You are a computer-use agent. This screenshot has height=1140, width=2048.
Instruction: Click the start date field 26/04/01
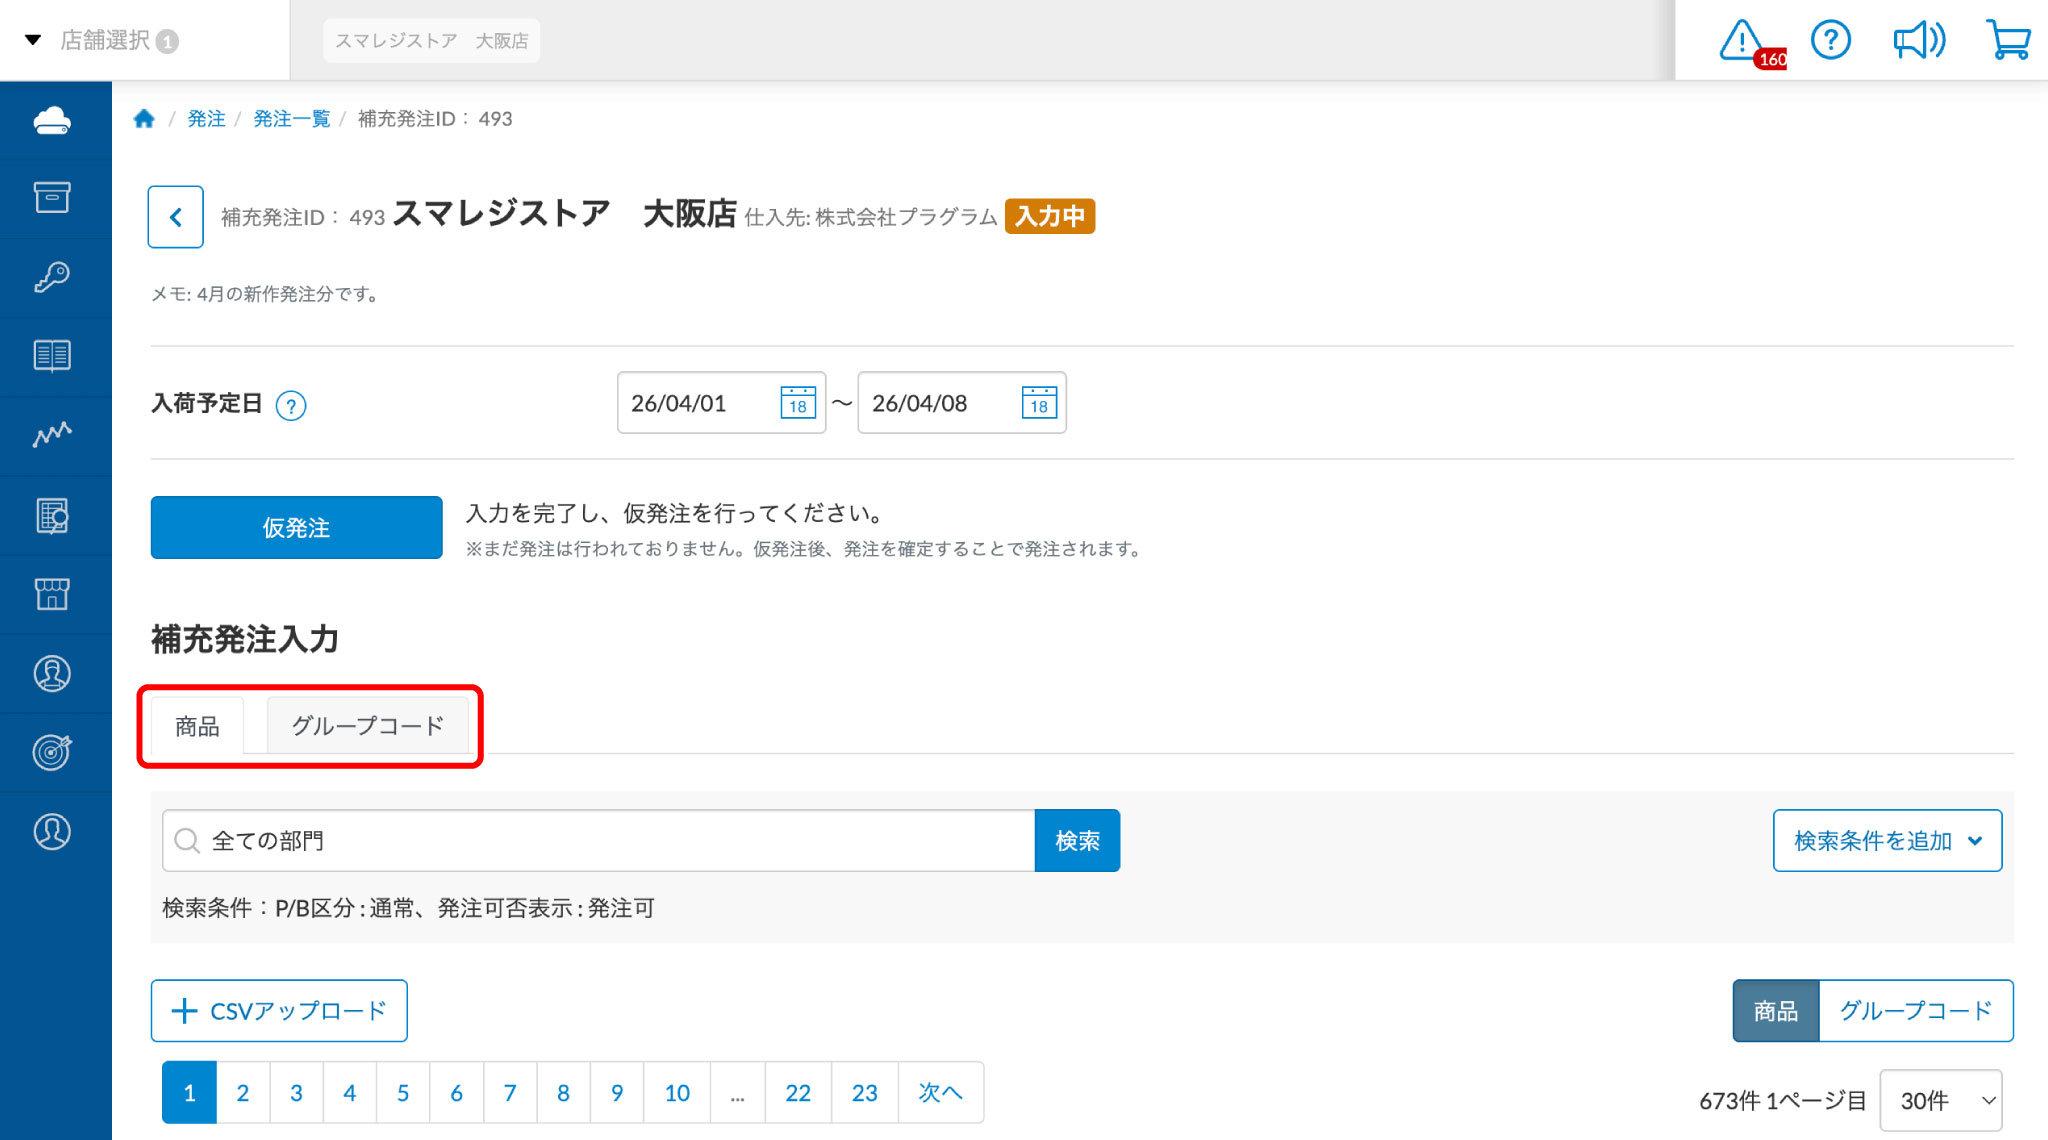(721, 403)
